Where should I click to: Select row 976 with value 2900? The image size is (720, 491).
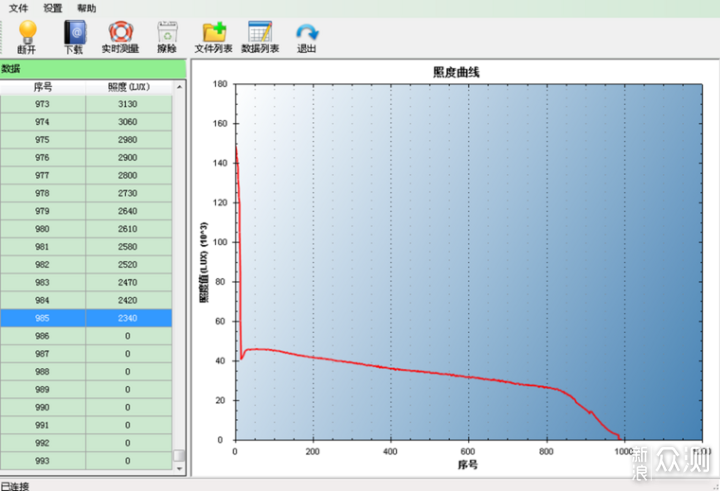[x=86, y=158]
